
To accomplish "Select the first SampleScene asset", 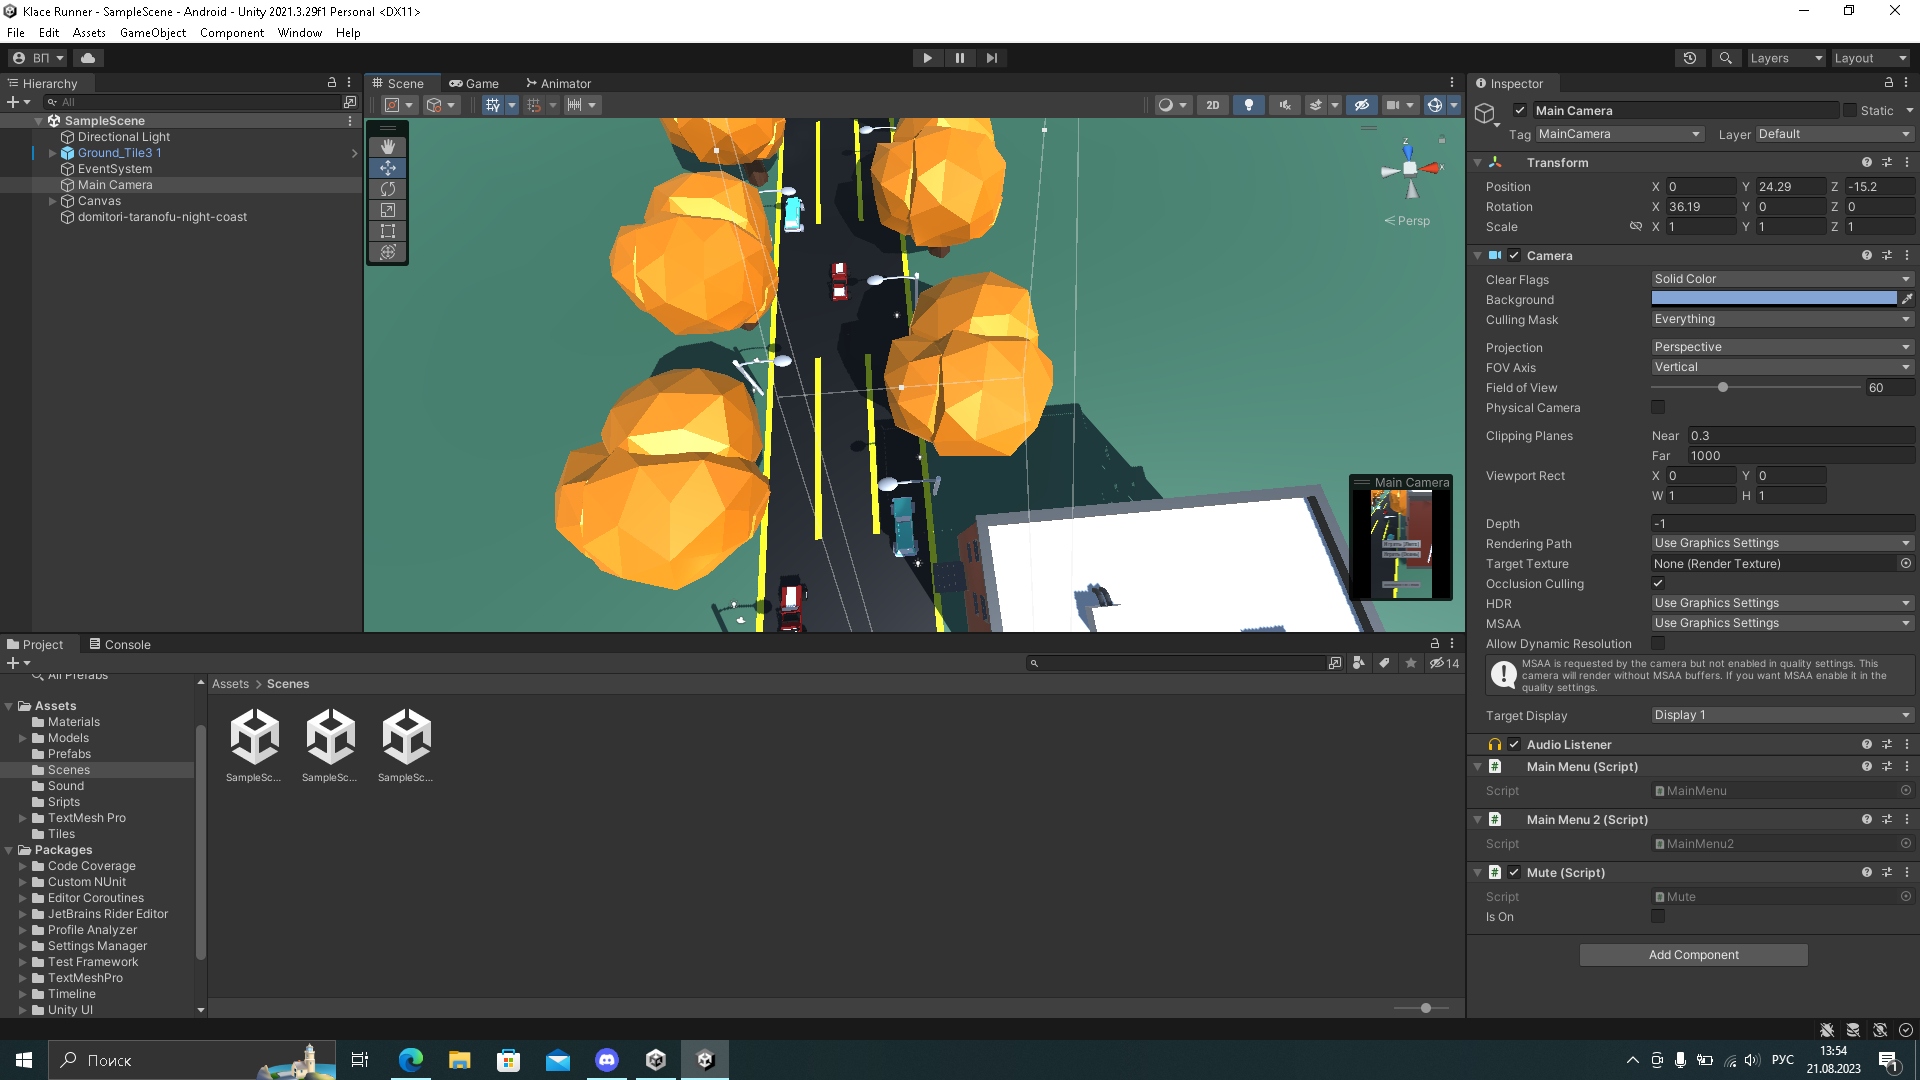I will coord(254,745).
